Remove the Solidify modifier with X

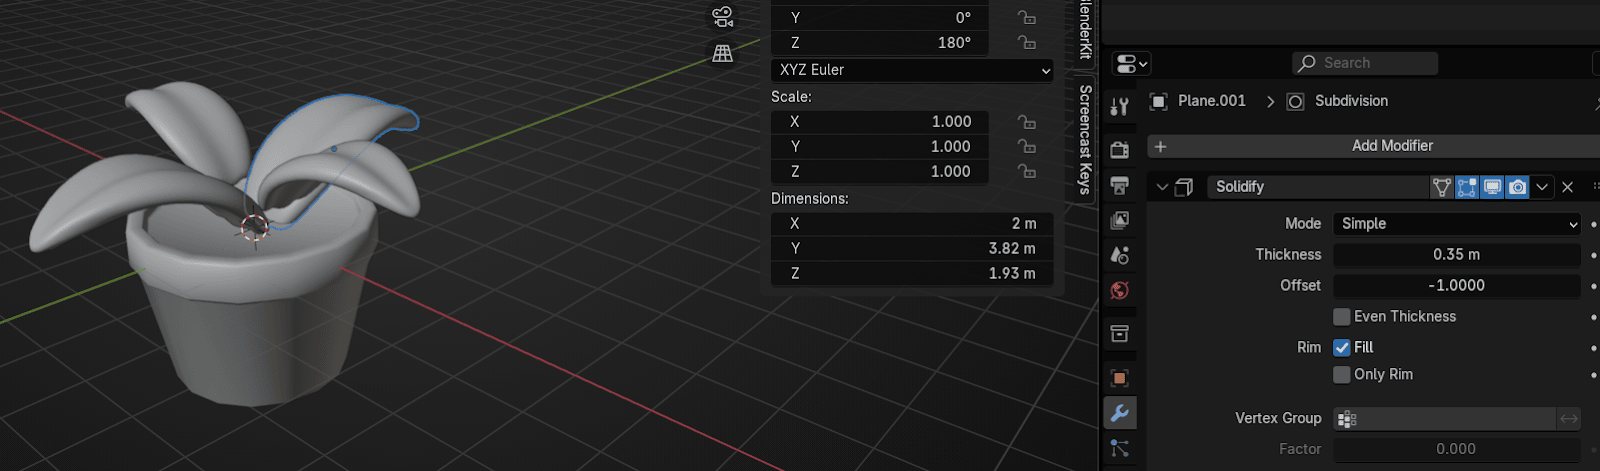[x=1568, y=187]
